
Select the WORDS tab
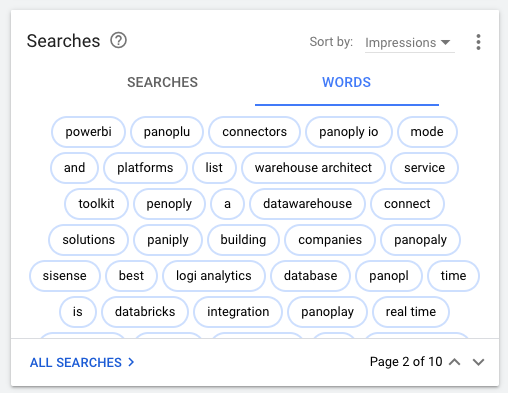point(347,82)
